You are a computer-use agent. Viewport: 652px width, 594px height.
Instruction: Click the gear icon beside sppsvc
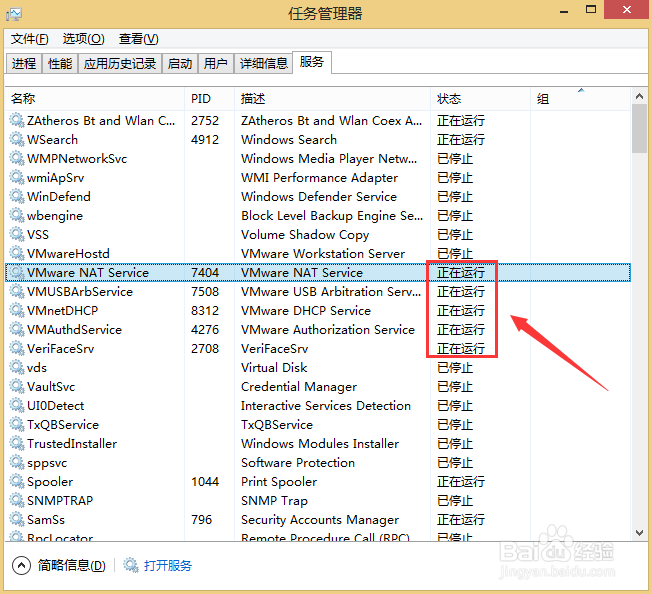(17, 462)
